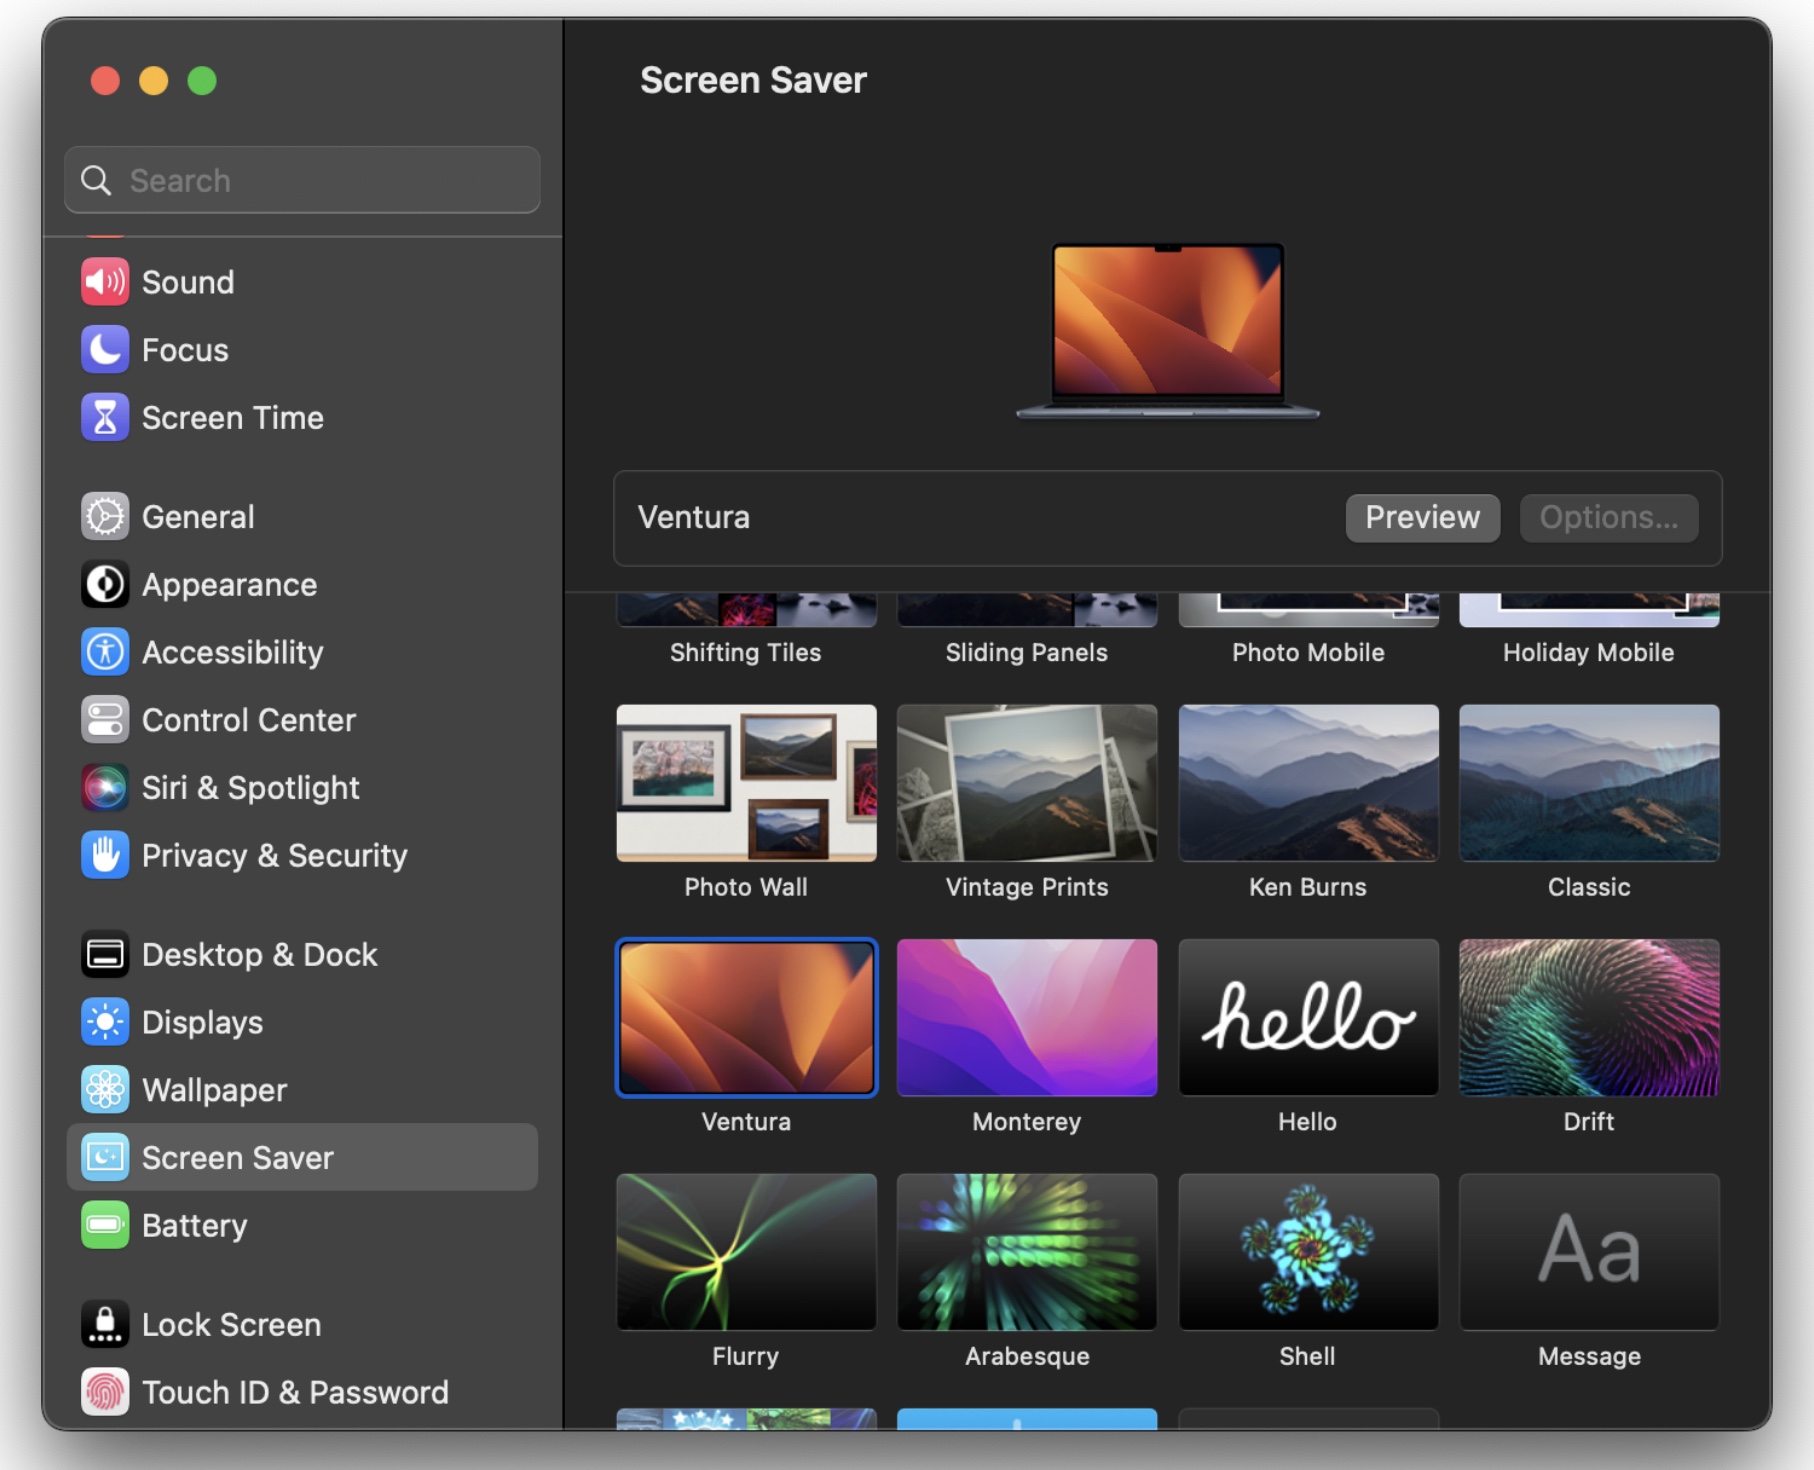
Task: Minimize window with yellow button
Action: (153, 80)
